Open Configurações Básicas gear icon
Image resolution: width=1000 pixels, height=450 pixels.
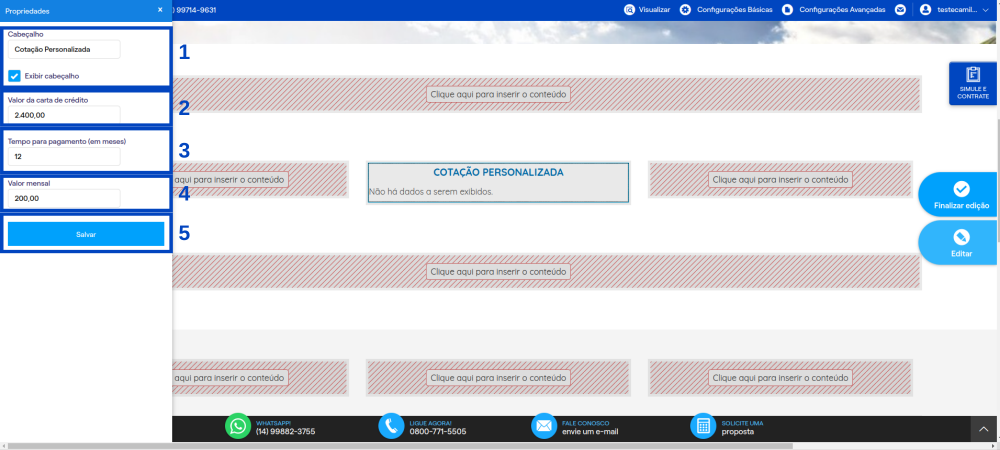click(x=686, y=10)
